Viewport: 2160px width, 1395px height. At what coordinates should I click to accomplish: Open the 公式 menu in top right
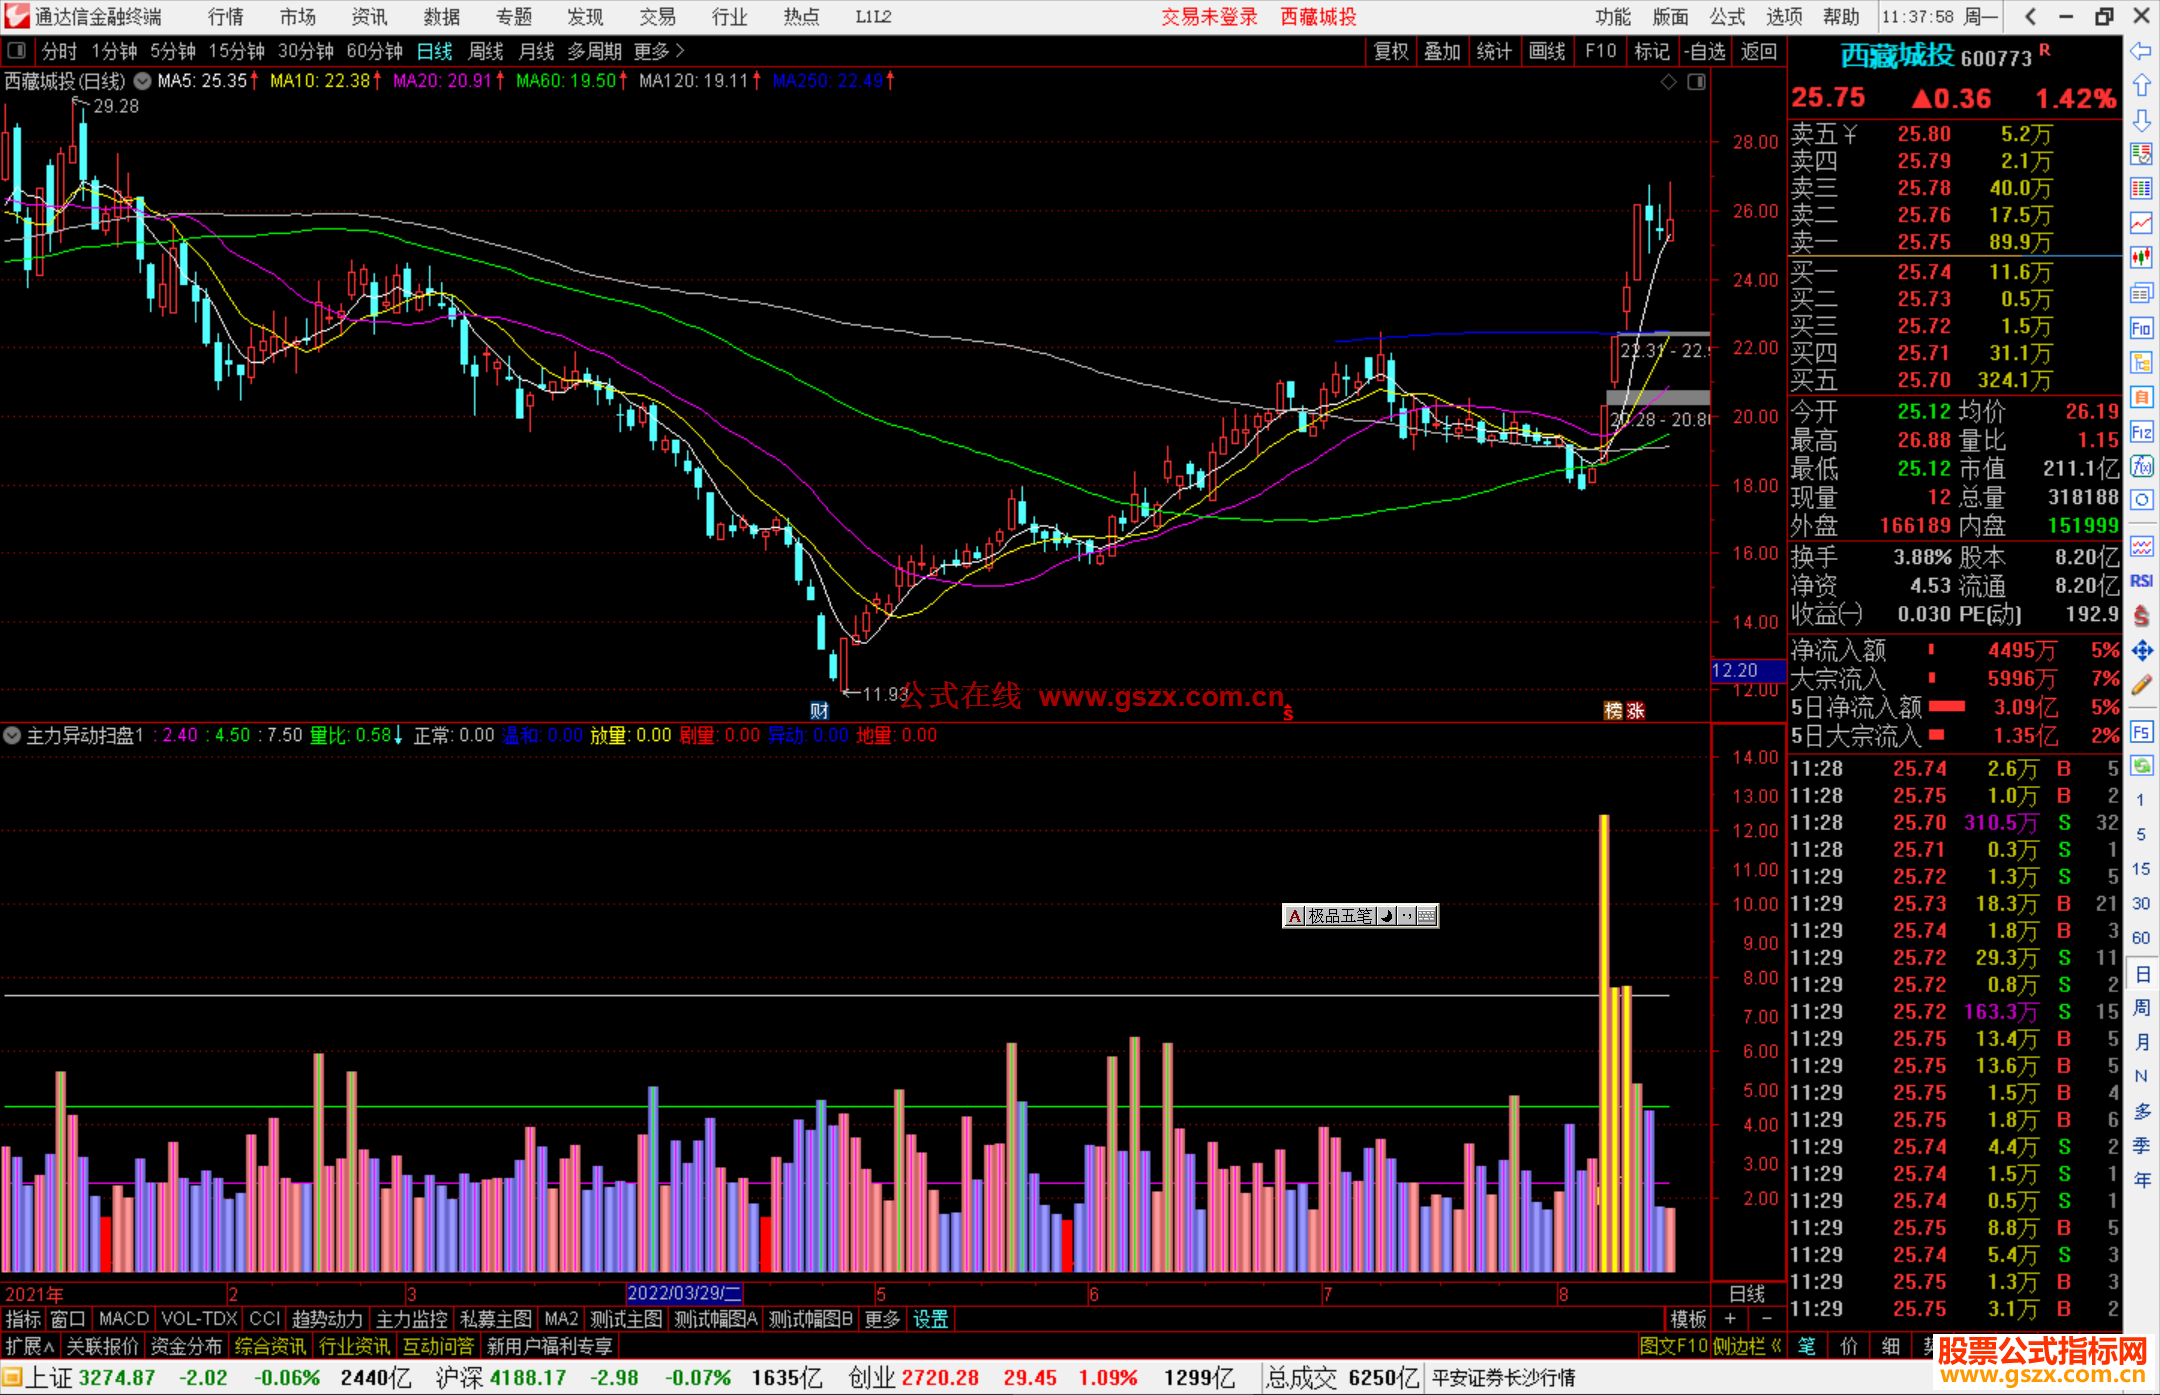[x=1727, y=16]
